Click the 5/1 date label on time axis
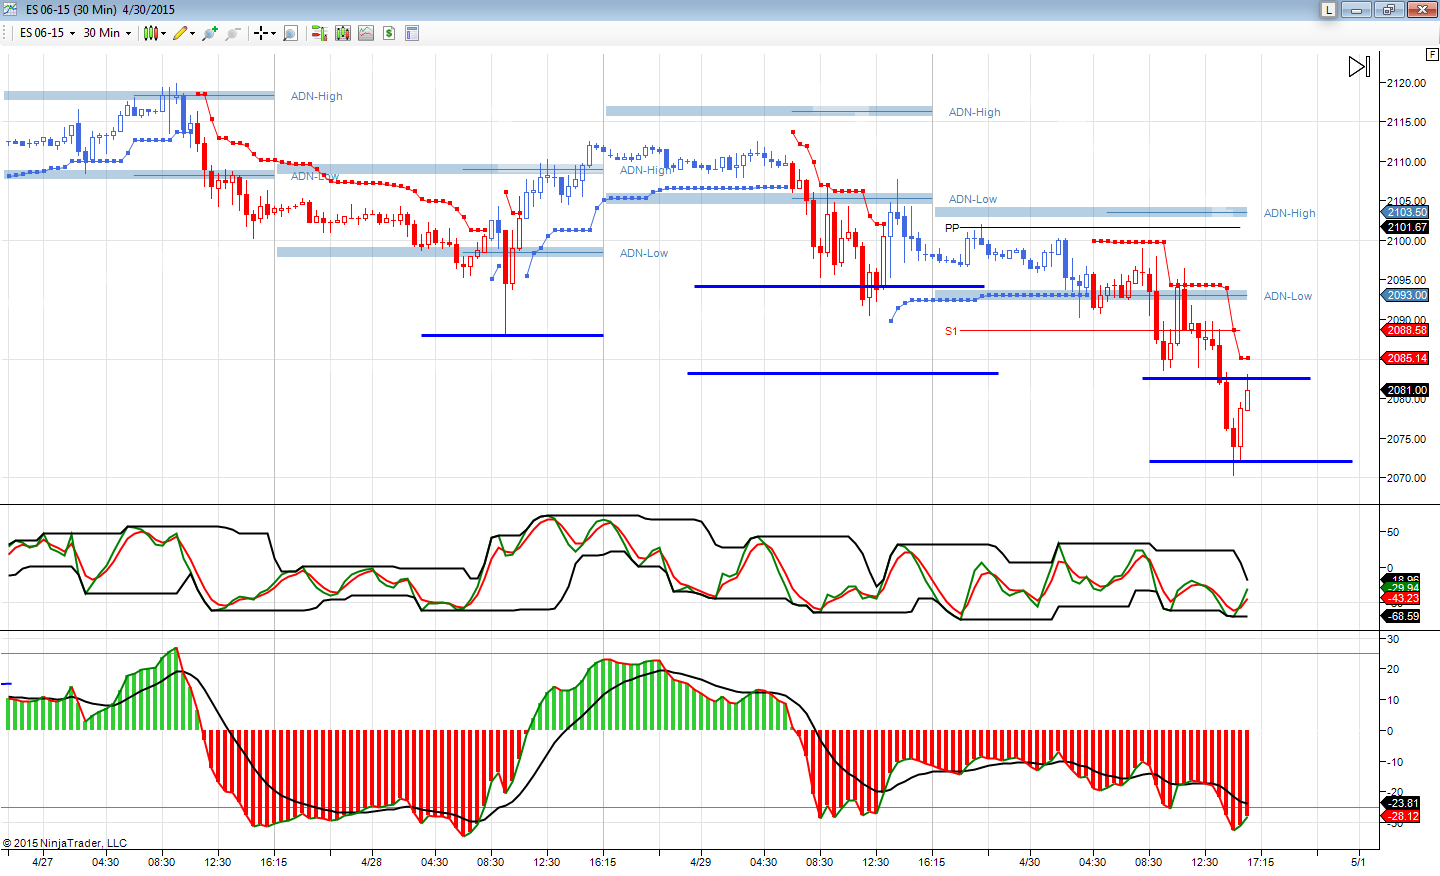 pos(1358,862)
